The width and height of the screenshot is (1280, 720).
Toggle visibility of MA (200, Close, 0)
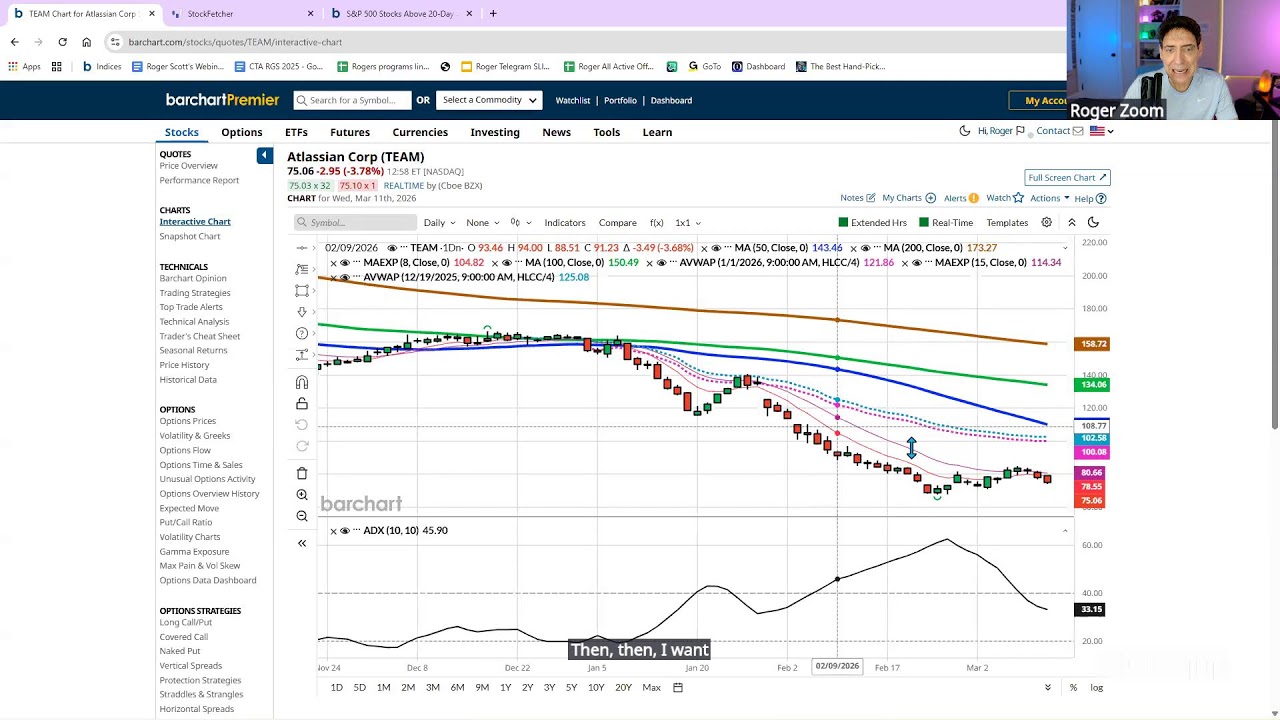[866, 248]
